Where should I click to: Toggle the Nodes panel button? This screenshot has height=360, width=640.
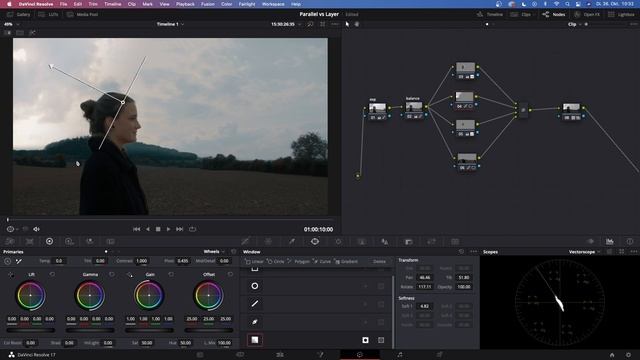(x=554, y=14)
